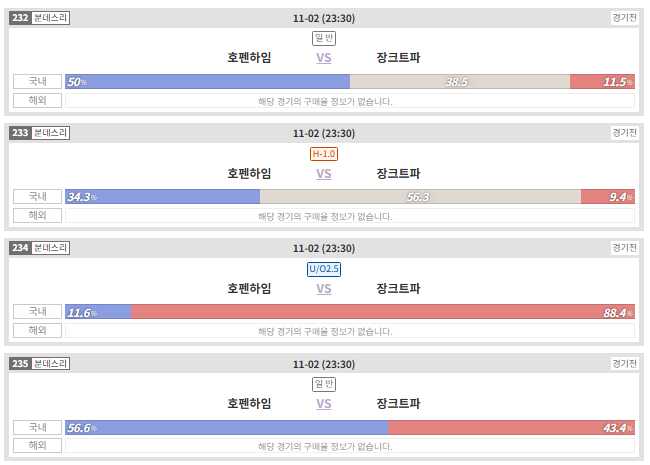Click the 50% blue bar segment
The image size is (650, 465).
point(207,82)
